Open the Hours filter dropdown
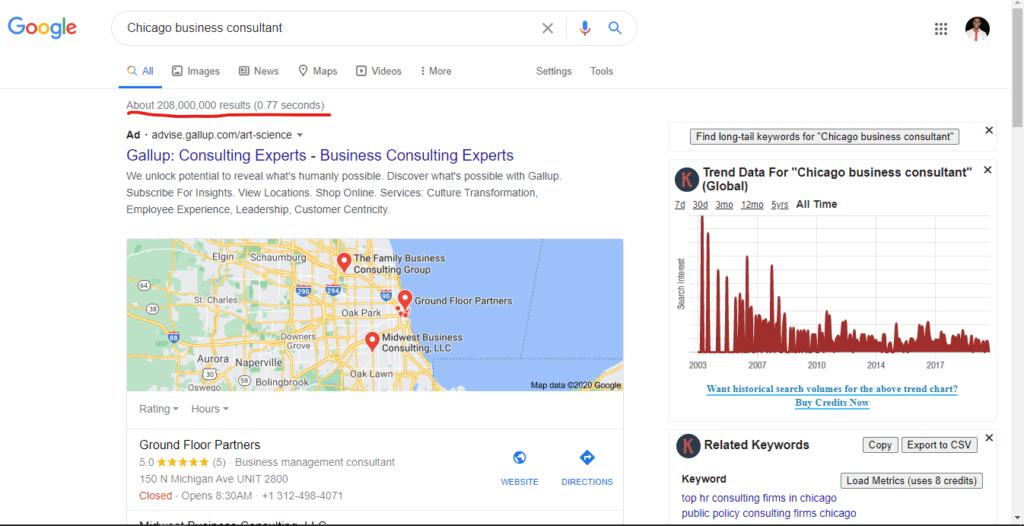The height and width of the screenshot is (526, 1024). point(210,409)
